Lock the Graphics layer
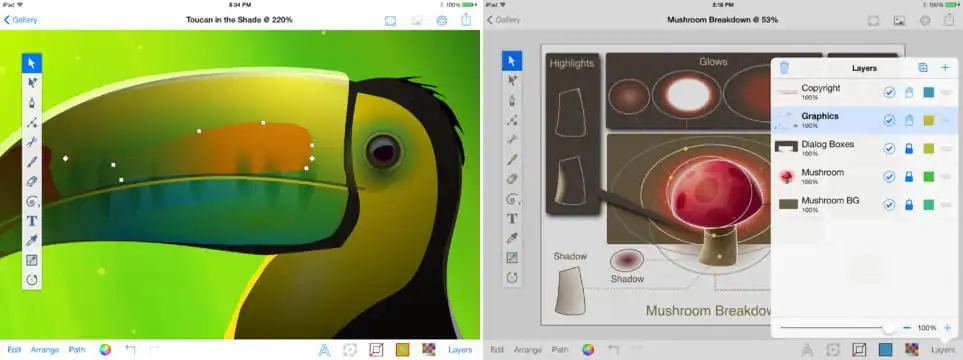This screenshot has height=360, width=963. coord(909,120)
